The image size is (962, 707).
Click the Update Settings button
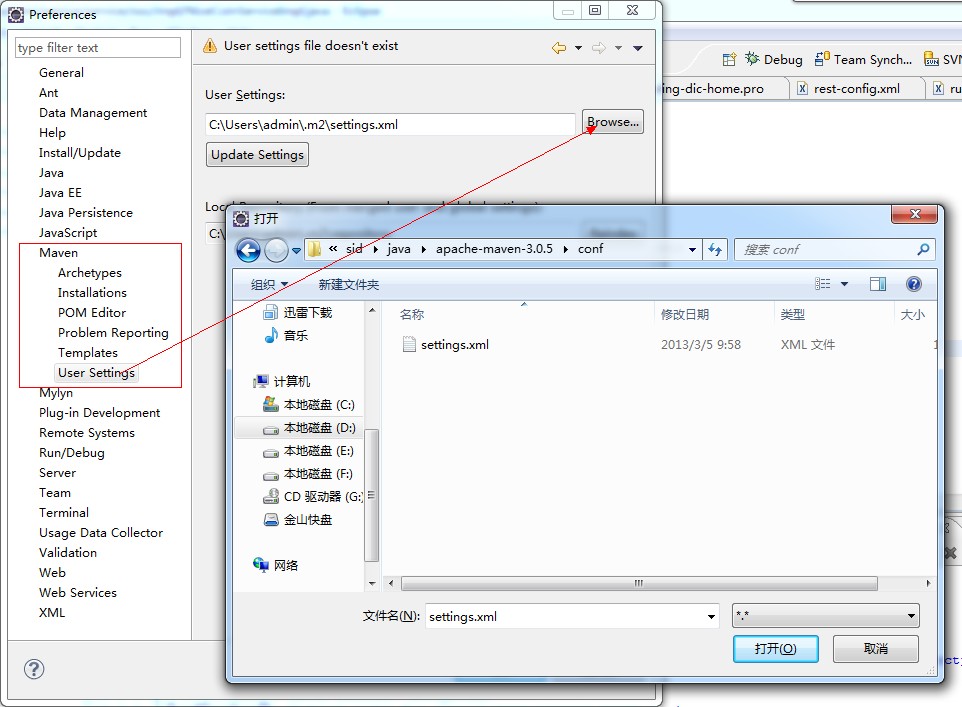tap(257, 155)
